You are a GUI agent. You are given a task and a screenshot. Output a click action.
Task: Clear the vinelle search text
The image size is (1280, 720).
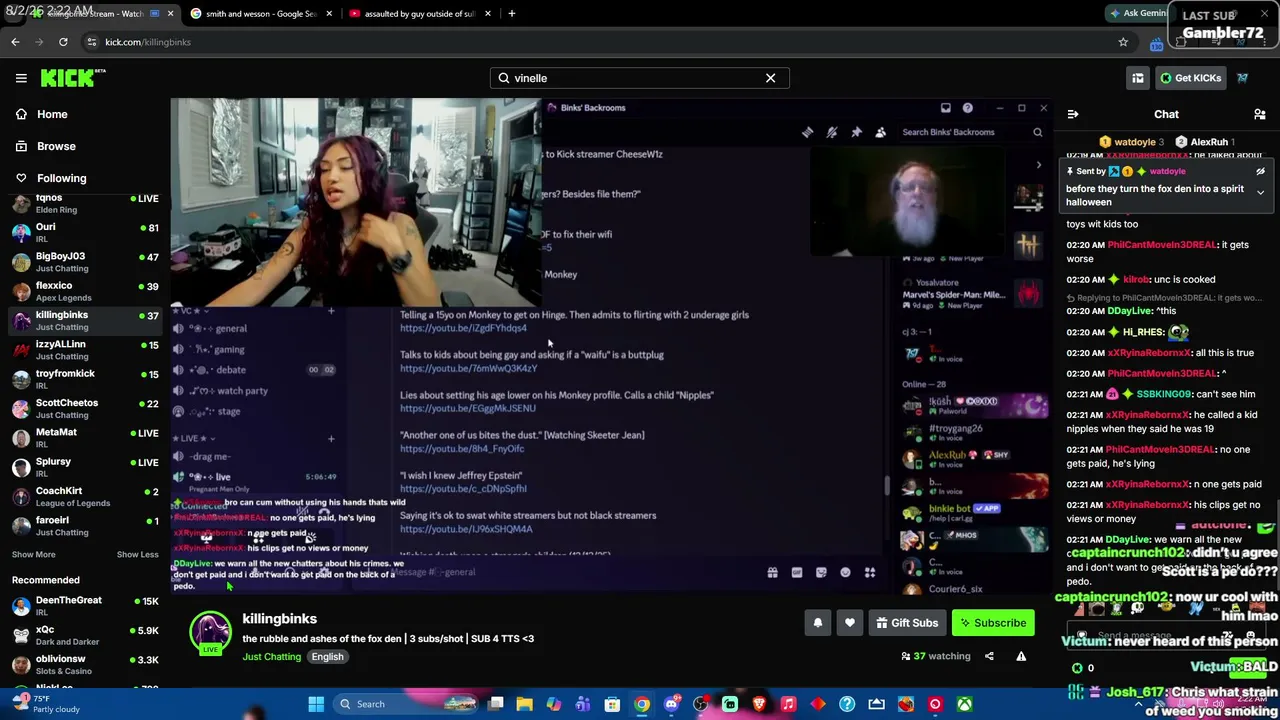coord(770,78)
